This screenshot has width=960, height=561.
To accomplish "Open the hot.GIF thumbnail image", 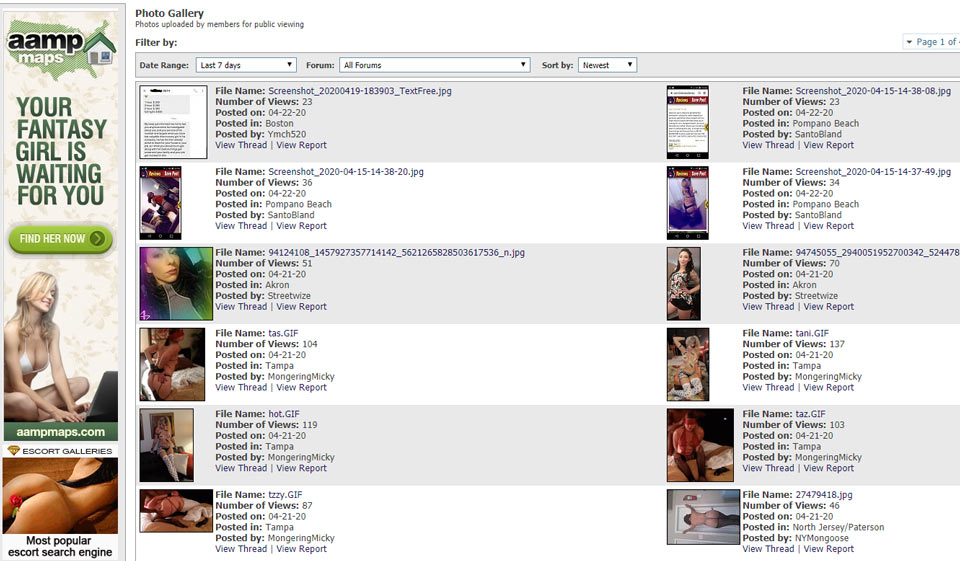I will [x=166, y=445].
